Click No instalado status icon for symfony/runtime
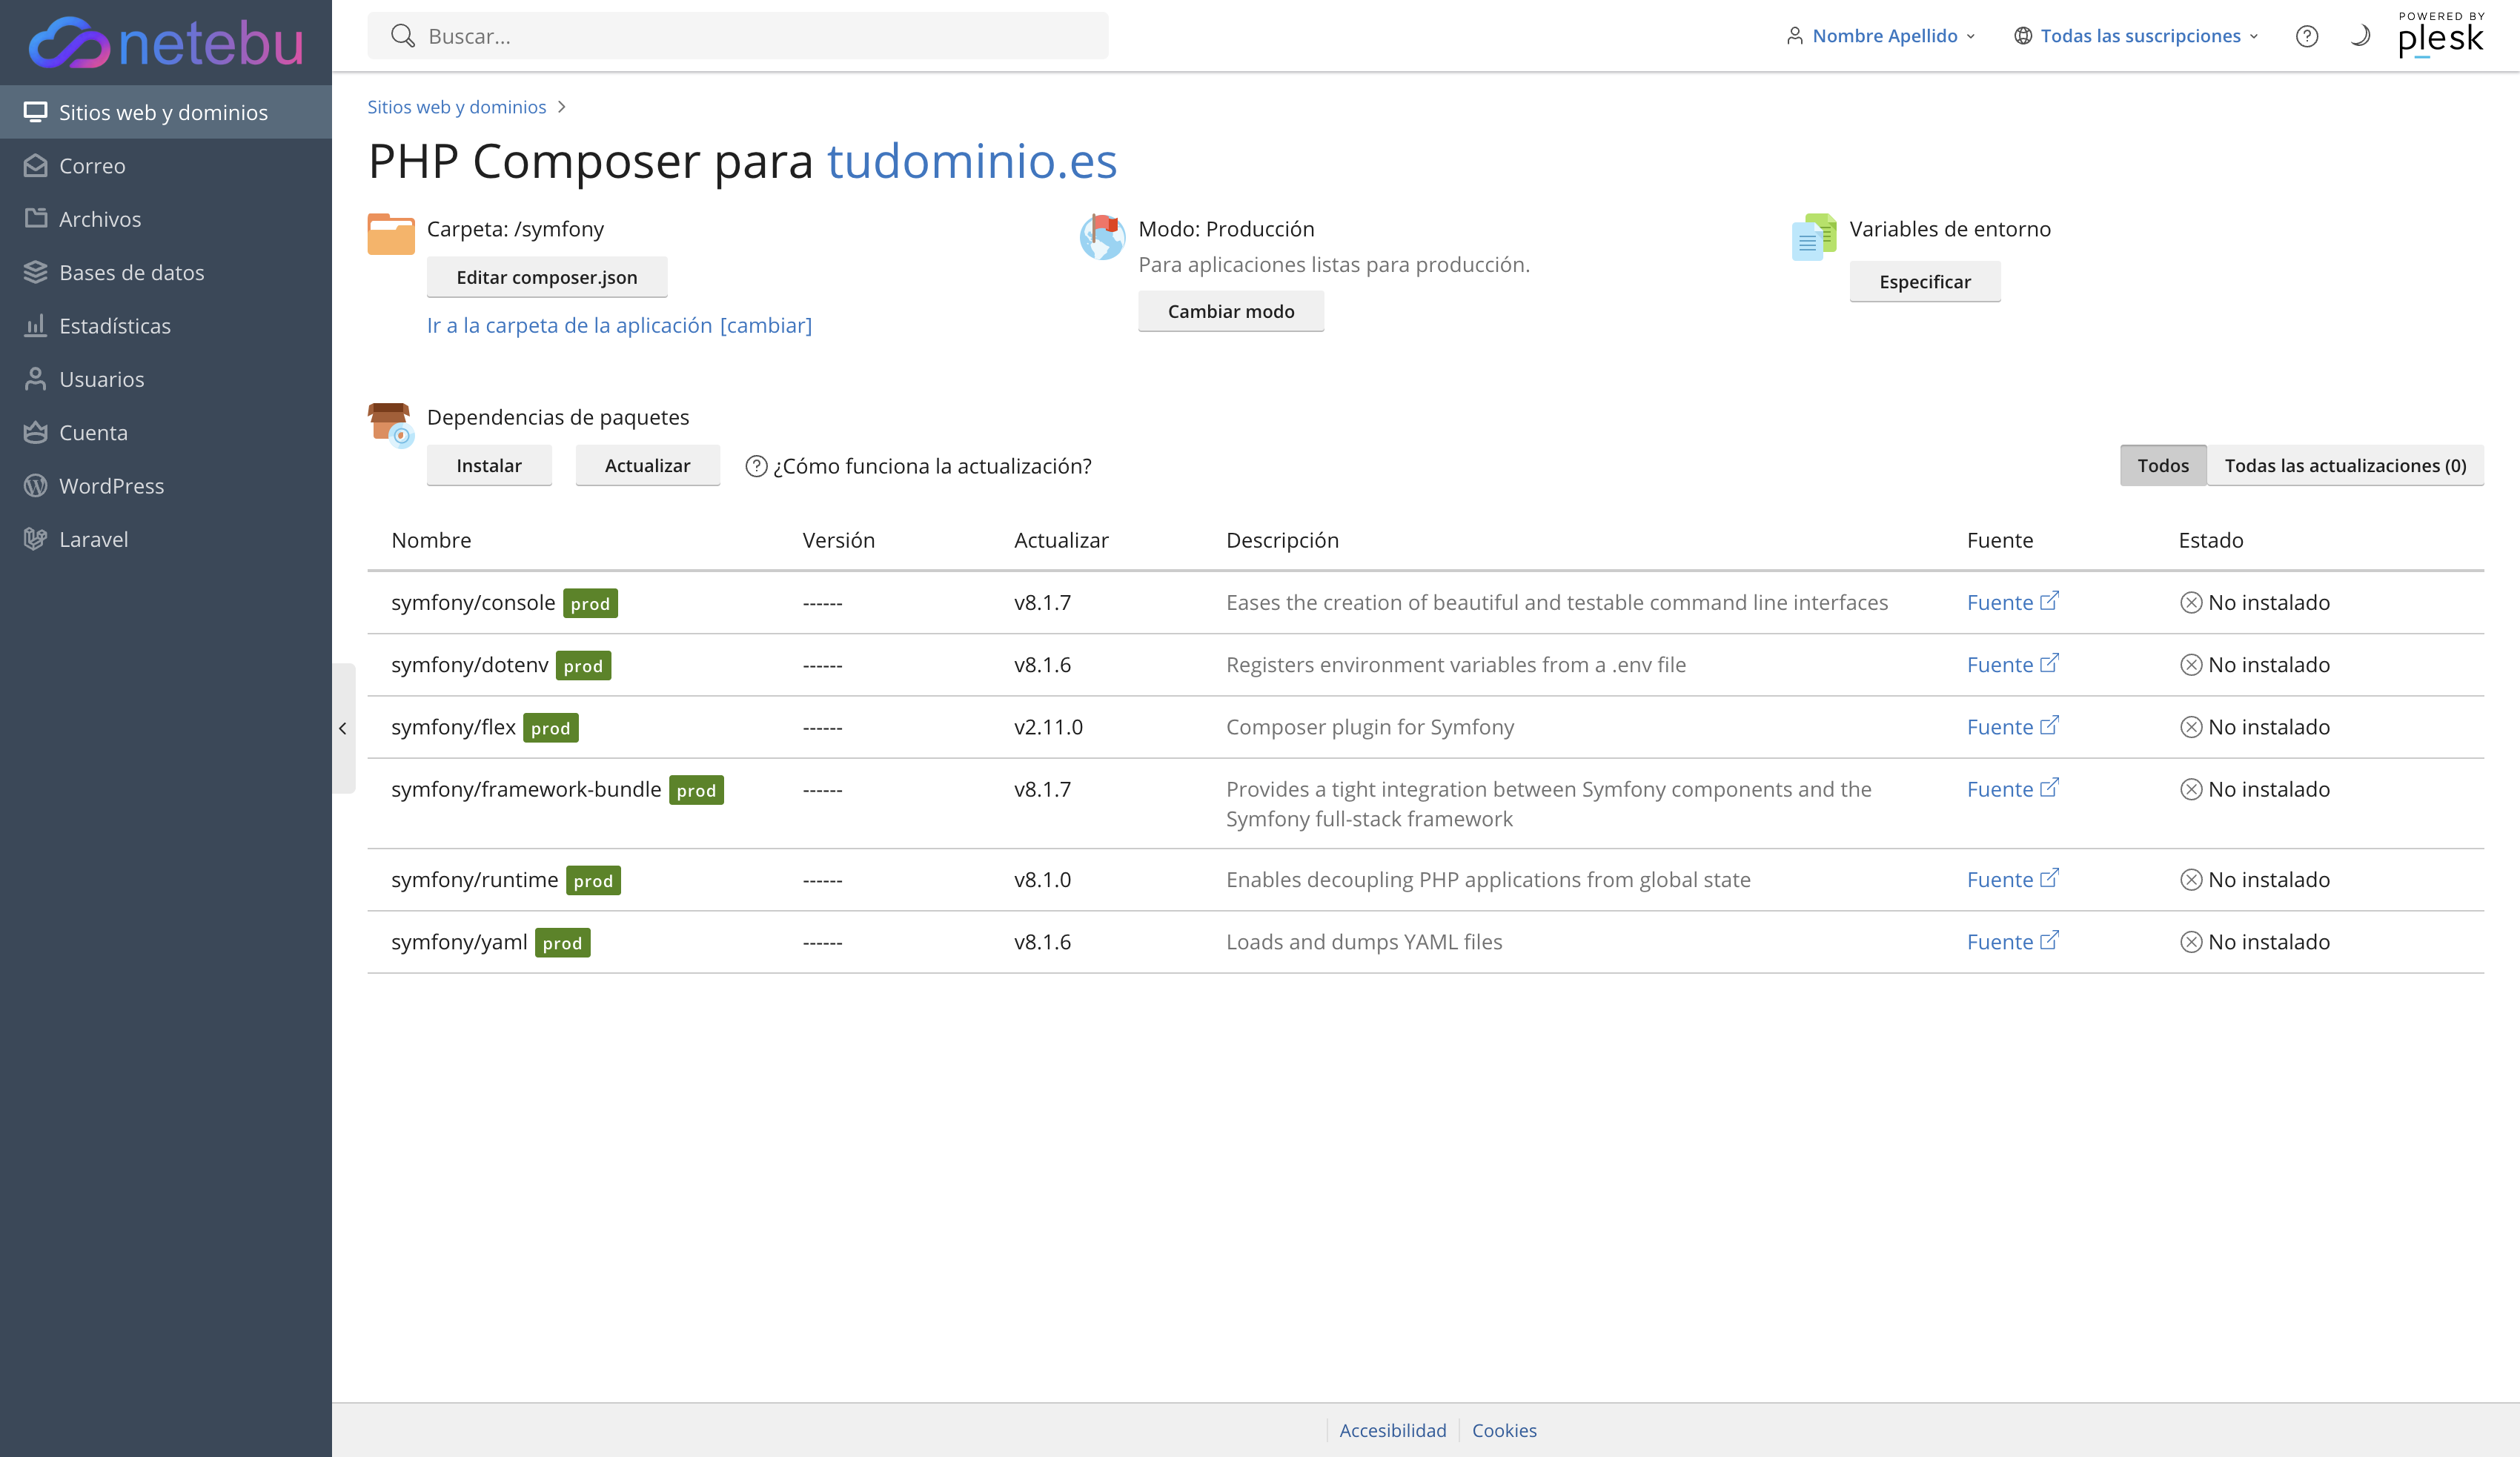 click(x=2190, y=880)
